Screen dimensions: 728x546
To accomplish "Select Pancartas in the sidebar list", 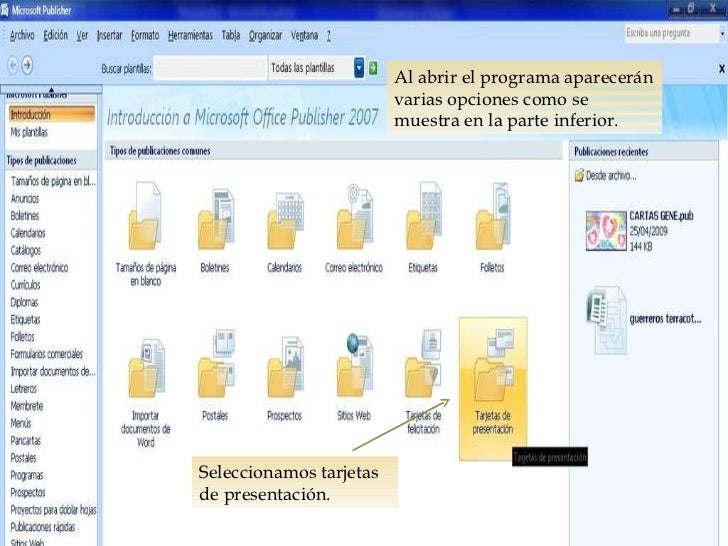I will [x=26, y=441].
